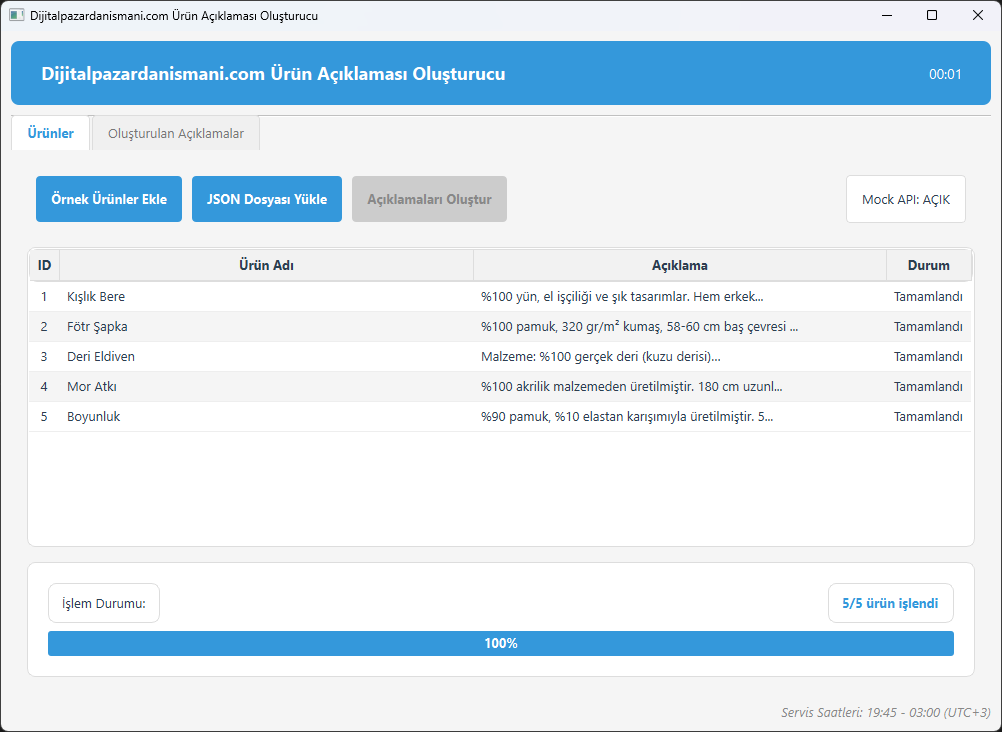This screenshot has height=732, width=1002.
Task: Close the application window
Action: (x=978, y=15)
